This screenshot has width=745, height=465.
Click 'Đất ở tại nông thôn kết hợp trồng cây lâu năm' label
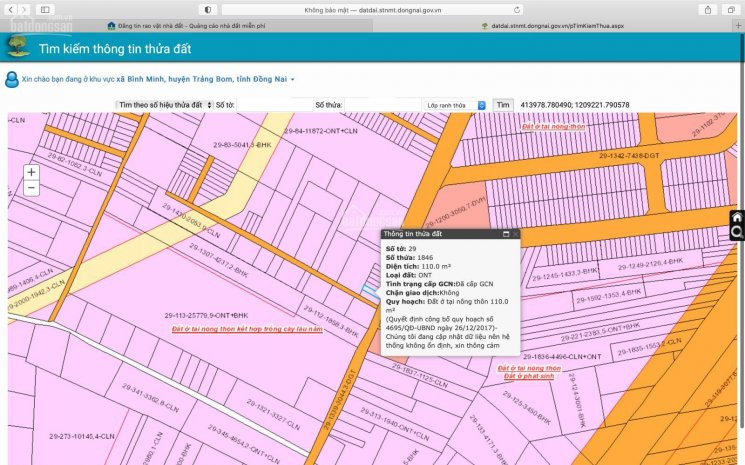pos(247,329)
